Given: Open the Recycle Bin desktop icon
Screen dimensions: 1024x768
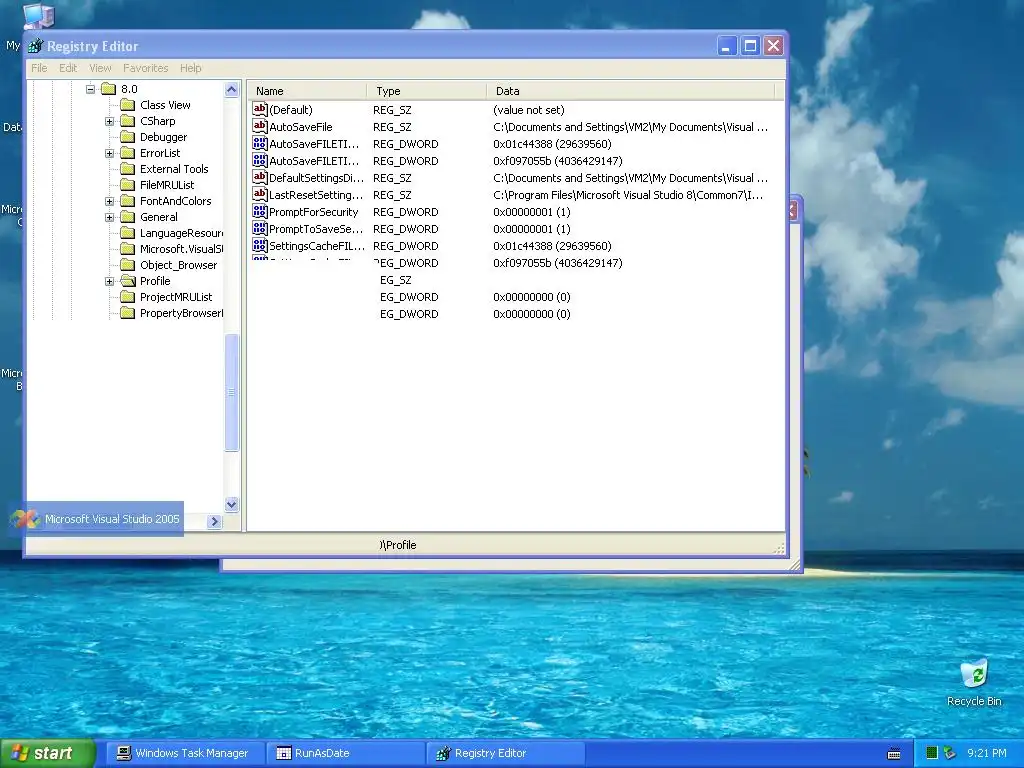Looking at the screenshot, I should 974,674.
